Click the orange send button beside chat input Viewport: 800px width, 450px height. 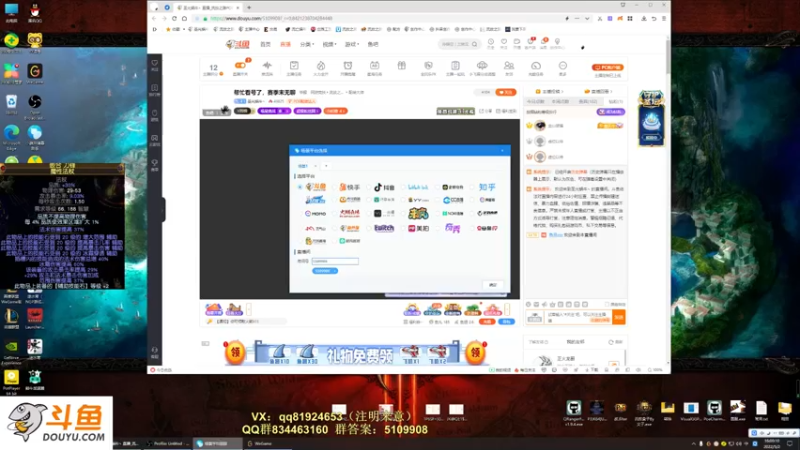point(619,317)
